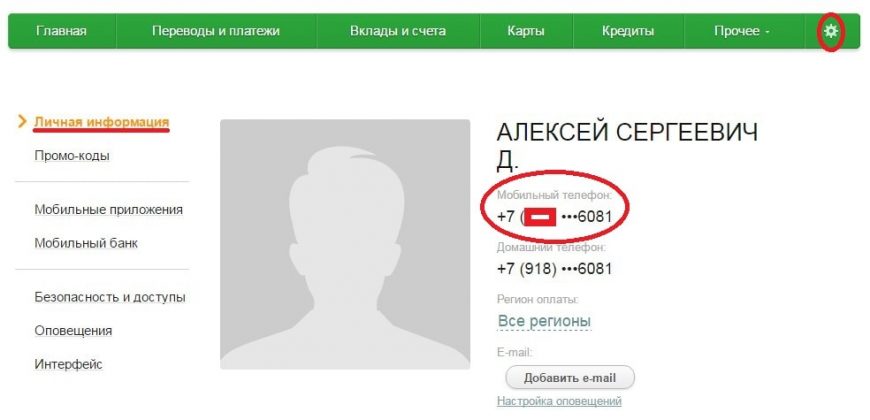Open settings via the gear icon
870x420 pixels.
[831, 31]
